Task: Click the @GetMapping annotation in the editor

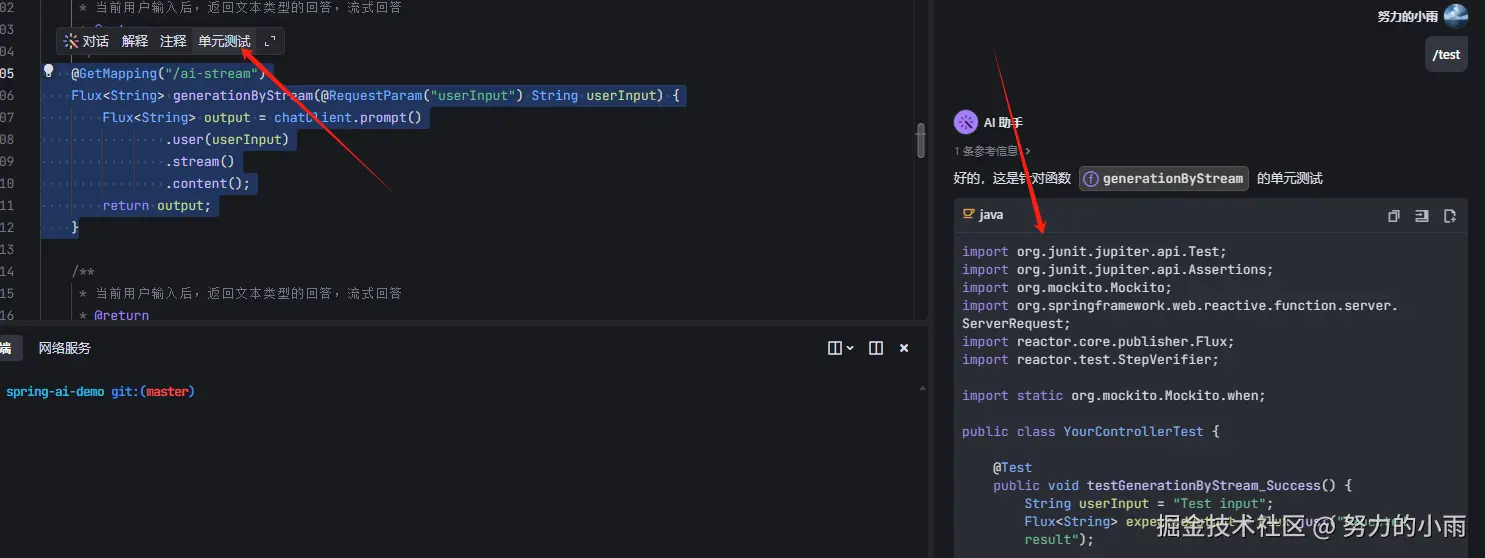Action: pyautogui.click(x=114, y=73)
